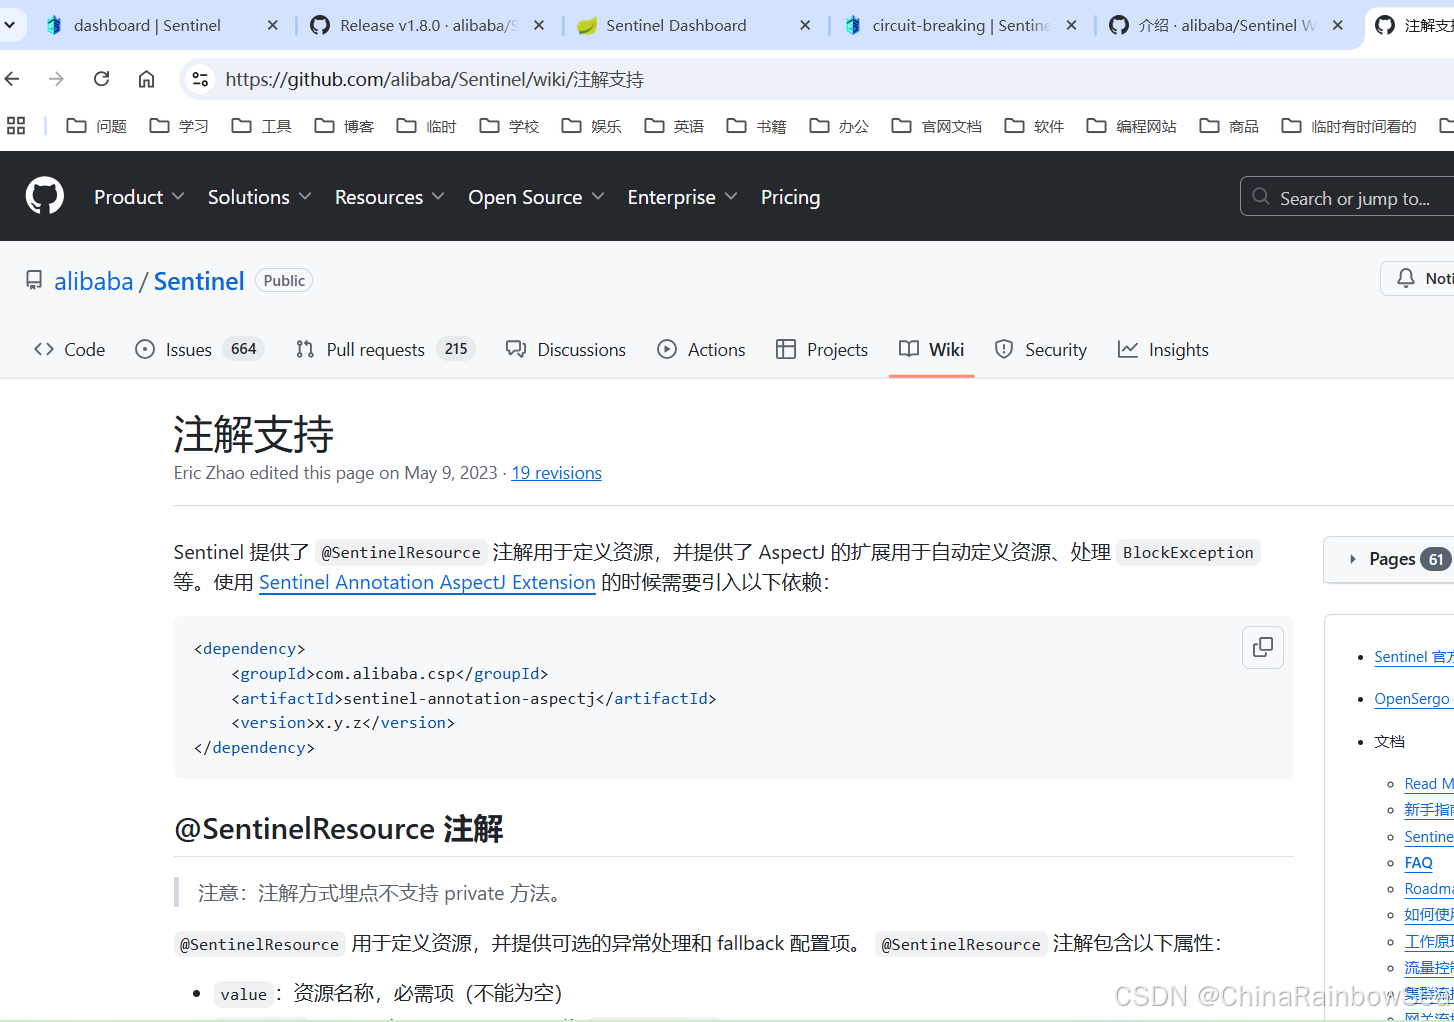Open Sentinel Annotation AspectJ Extension link

pyautogui.click(x=427, y=582)
